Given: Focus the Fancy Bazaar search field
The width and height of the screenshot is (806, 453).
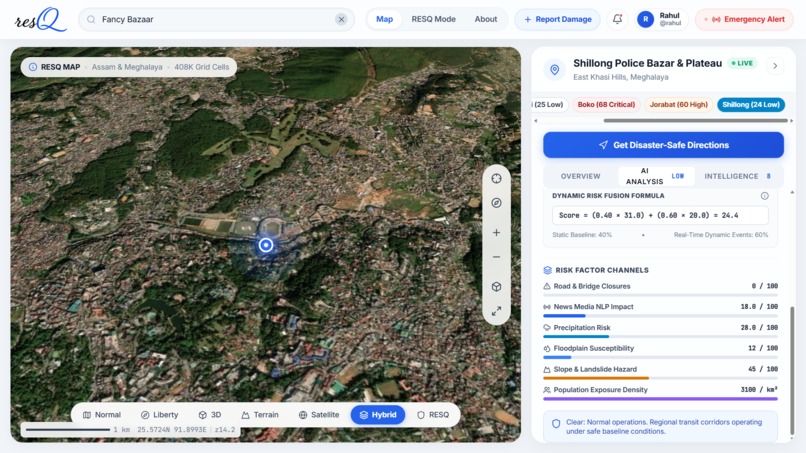Looking at the screenshot, I should tap(216, 20).
